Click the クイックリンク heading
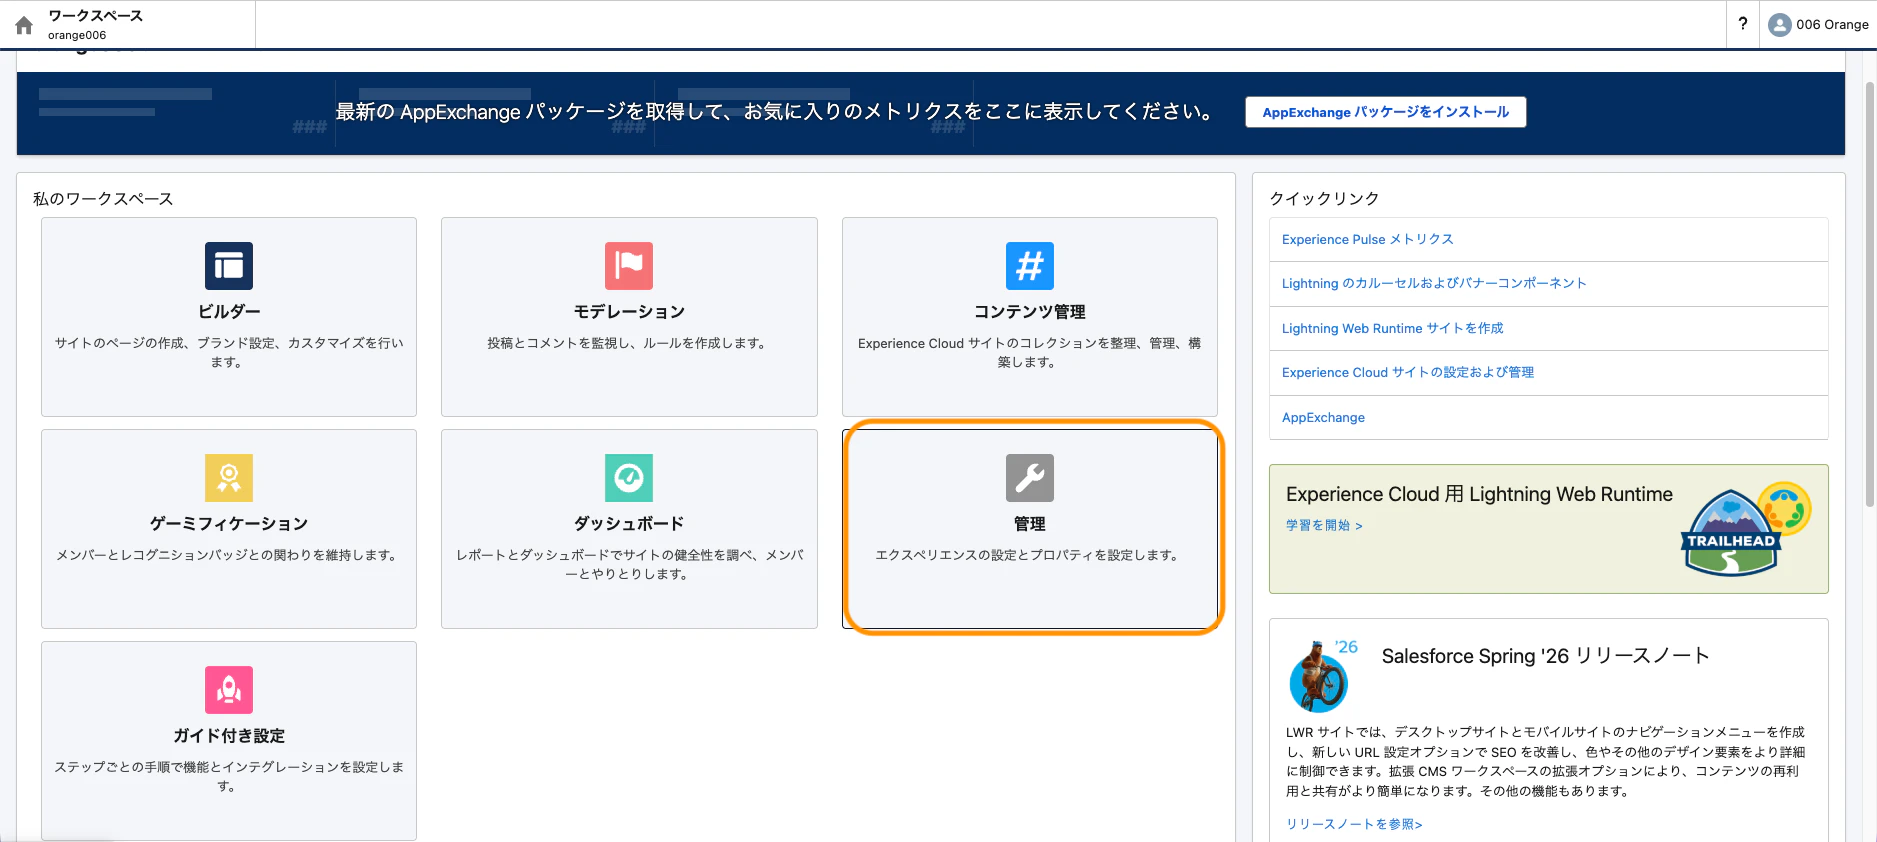 1325,199
